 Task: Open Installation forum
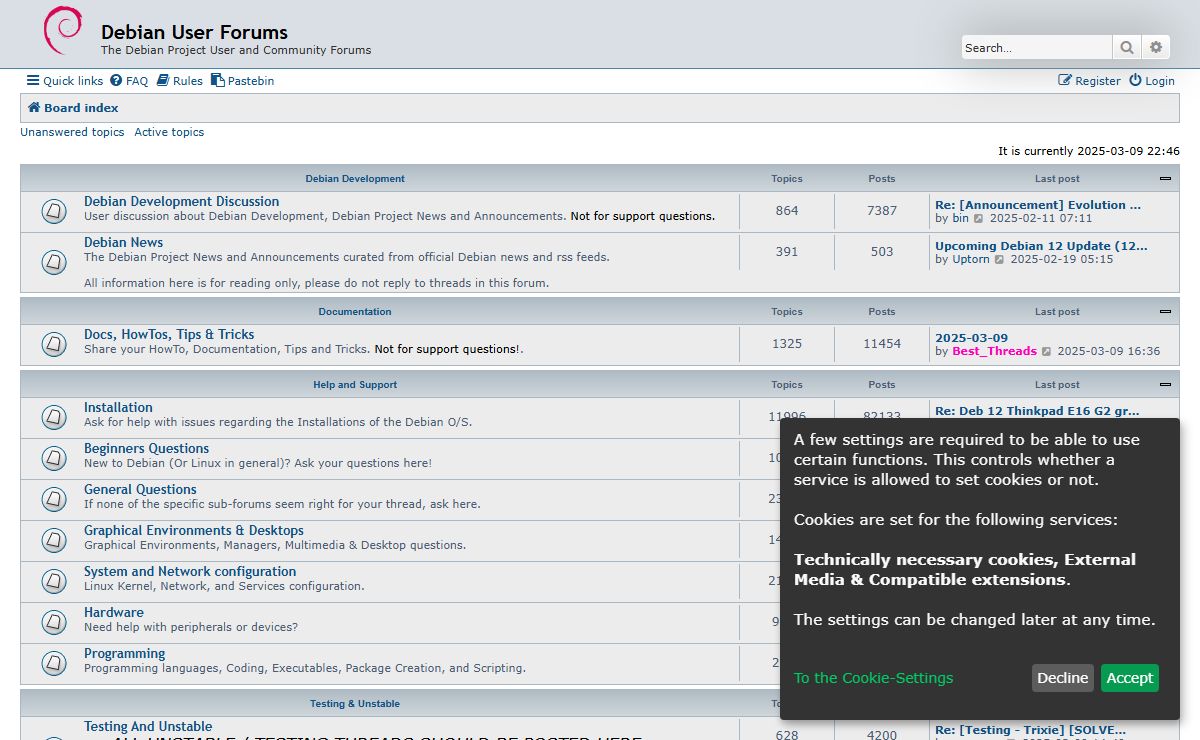tap(118, 408)
